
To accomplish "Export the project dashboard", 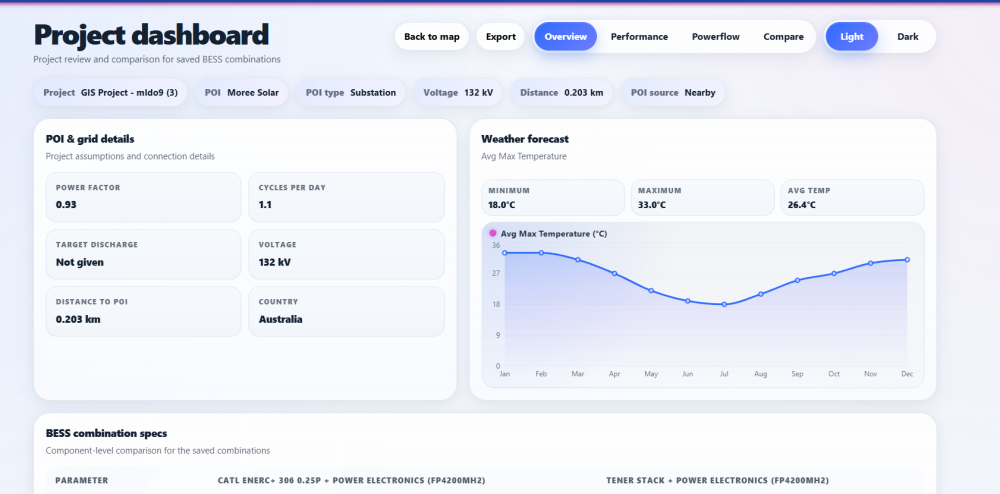I will 501,36.
